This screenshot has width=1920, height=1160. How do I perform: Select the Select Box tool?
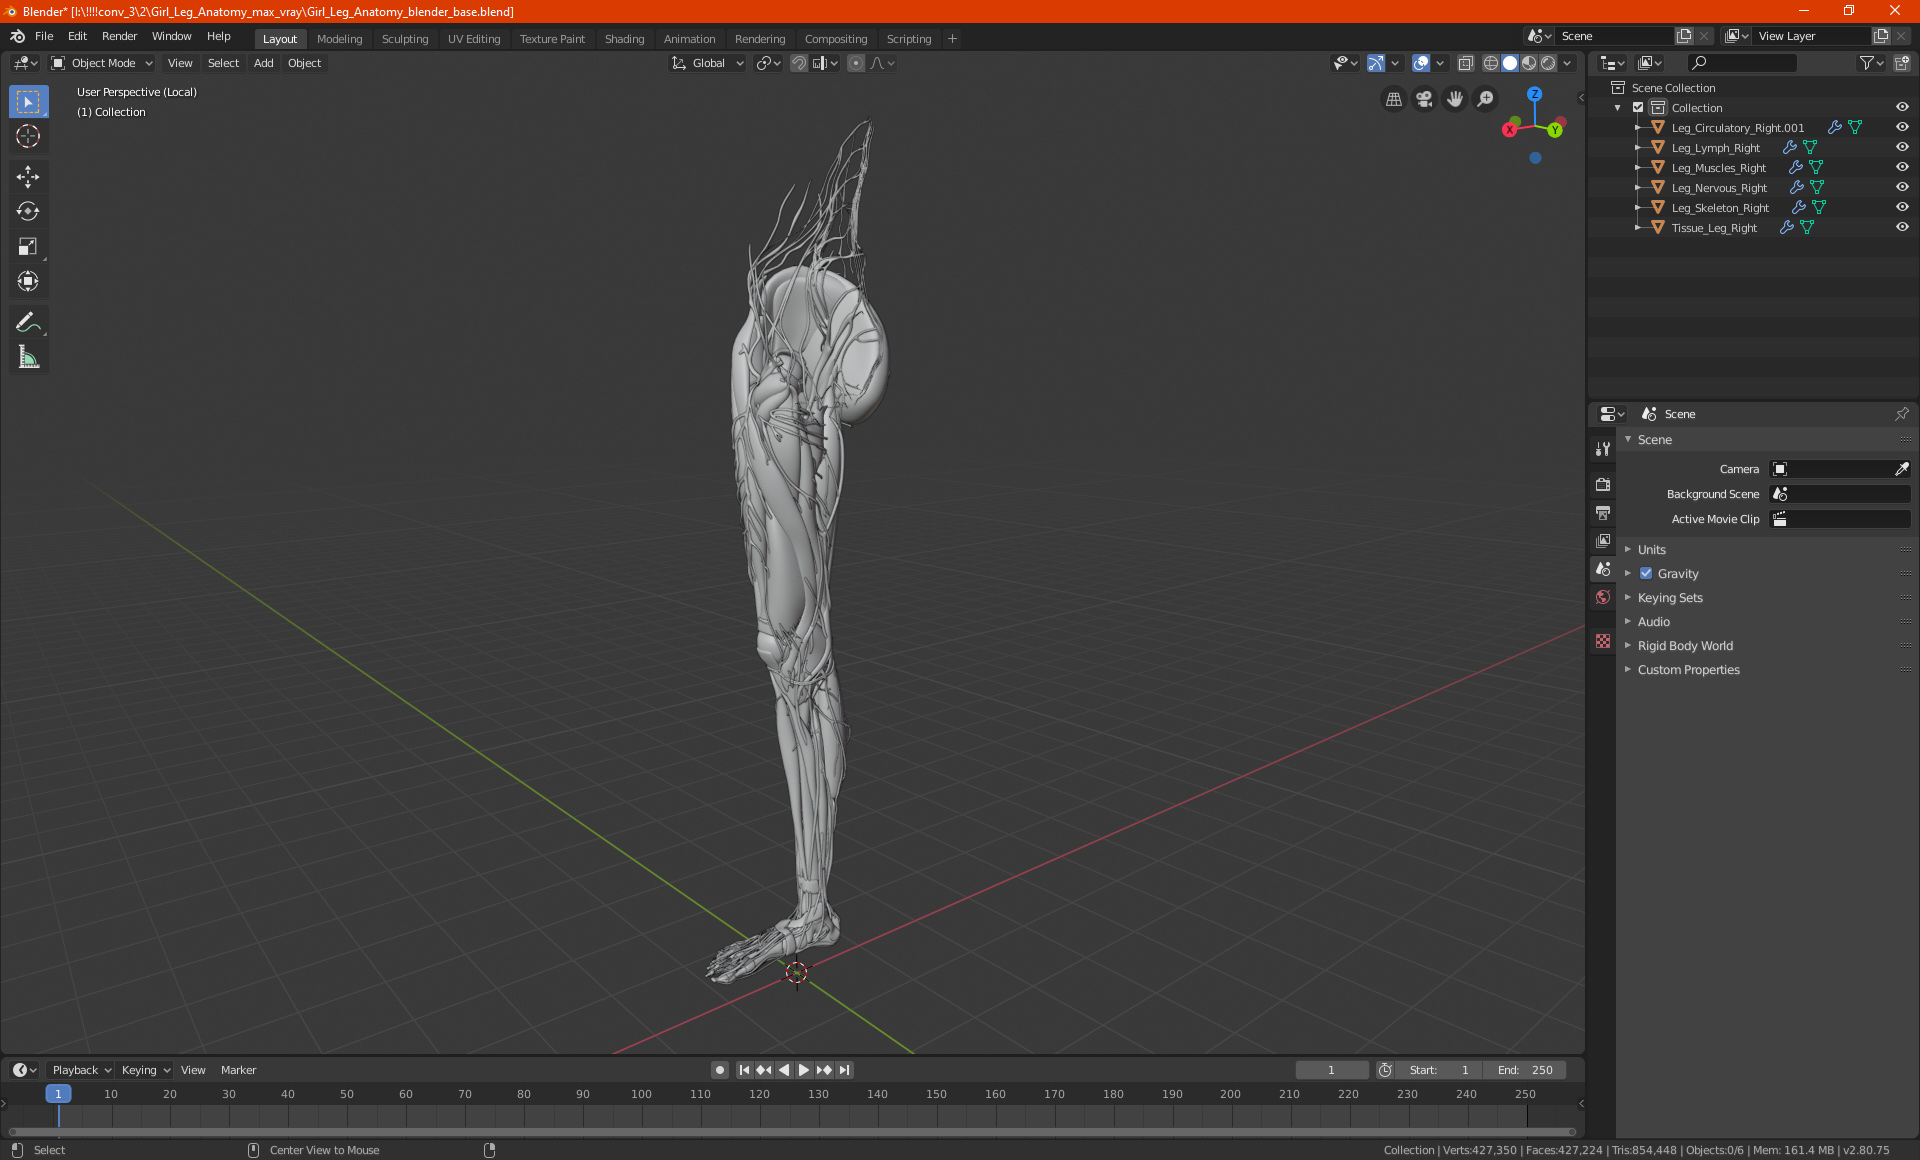click(28, 102)
